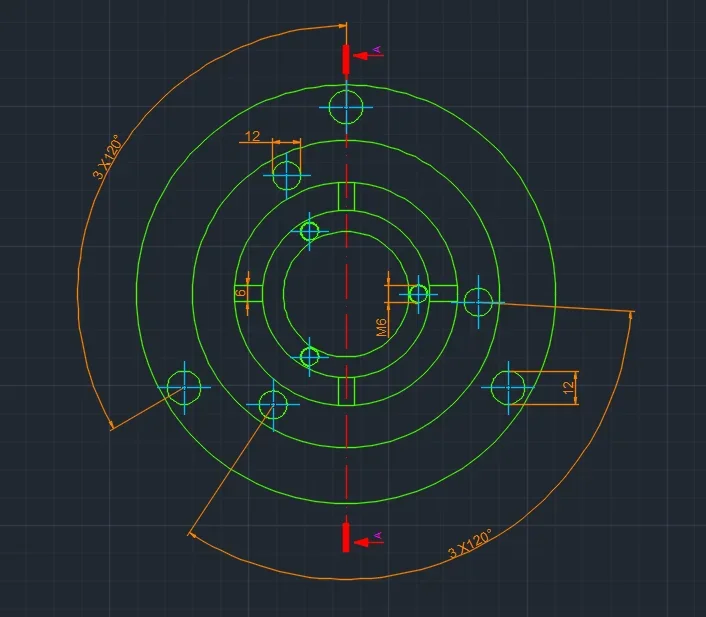This screenshot has height=617, width=706.
Task: Select the thick red section mark at top
Action: coord(346,59)
